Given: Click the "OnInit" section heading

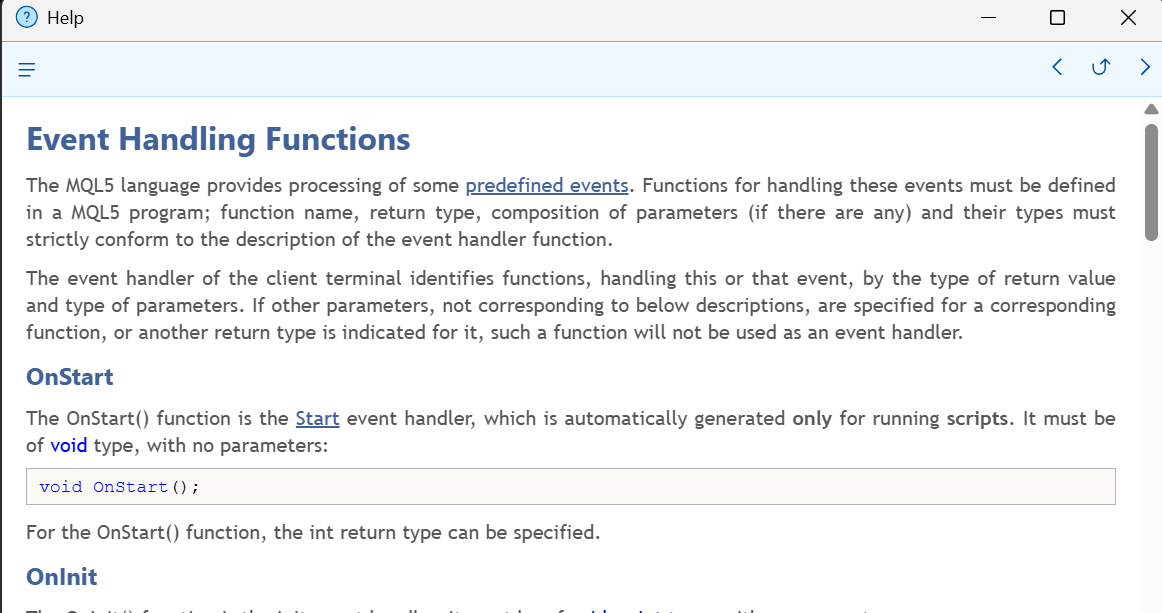Looking at the screenshot, I should (62, 576).
